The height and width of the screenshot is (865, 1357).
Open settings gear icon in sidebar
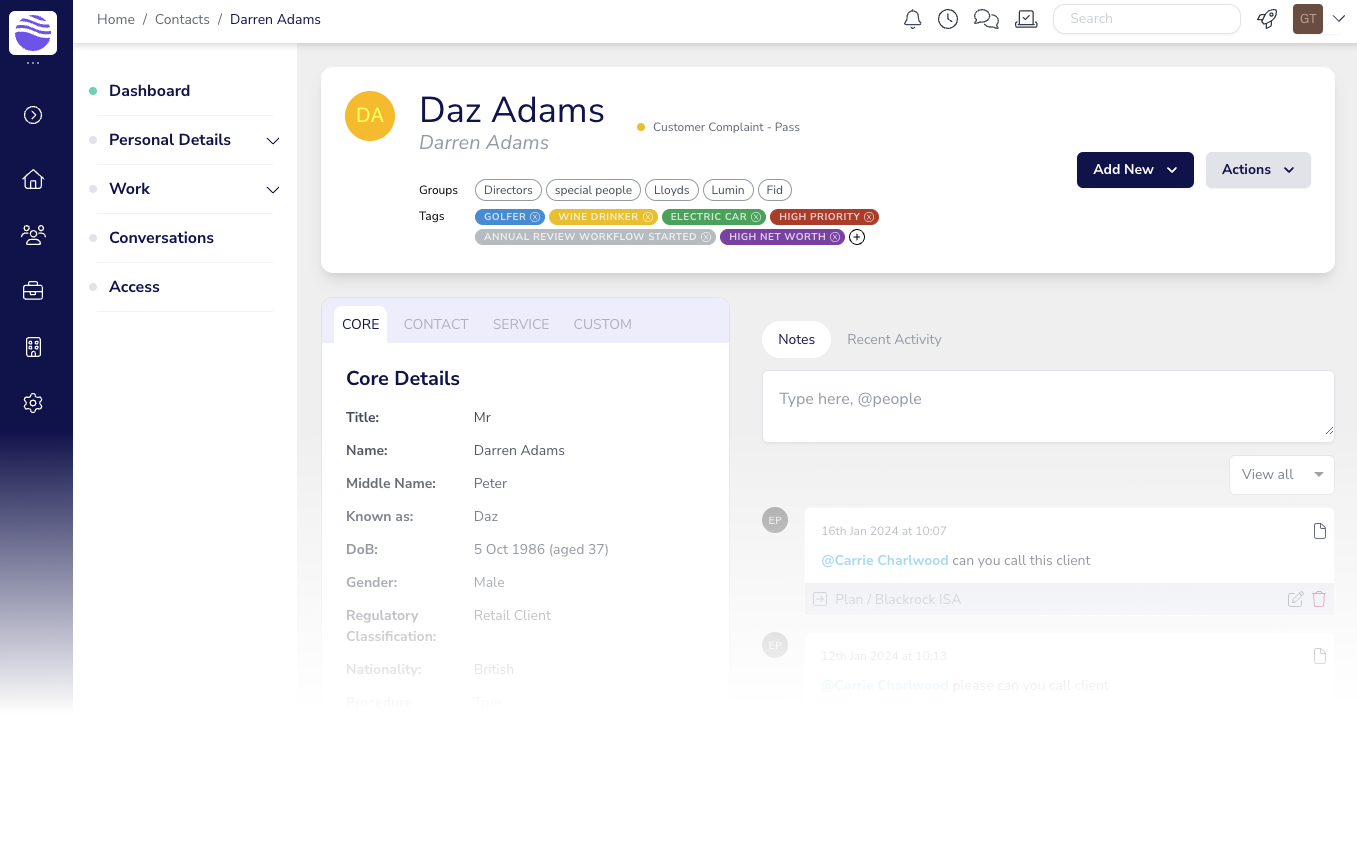pos(33,403)
